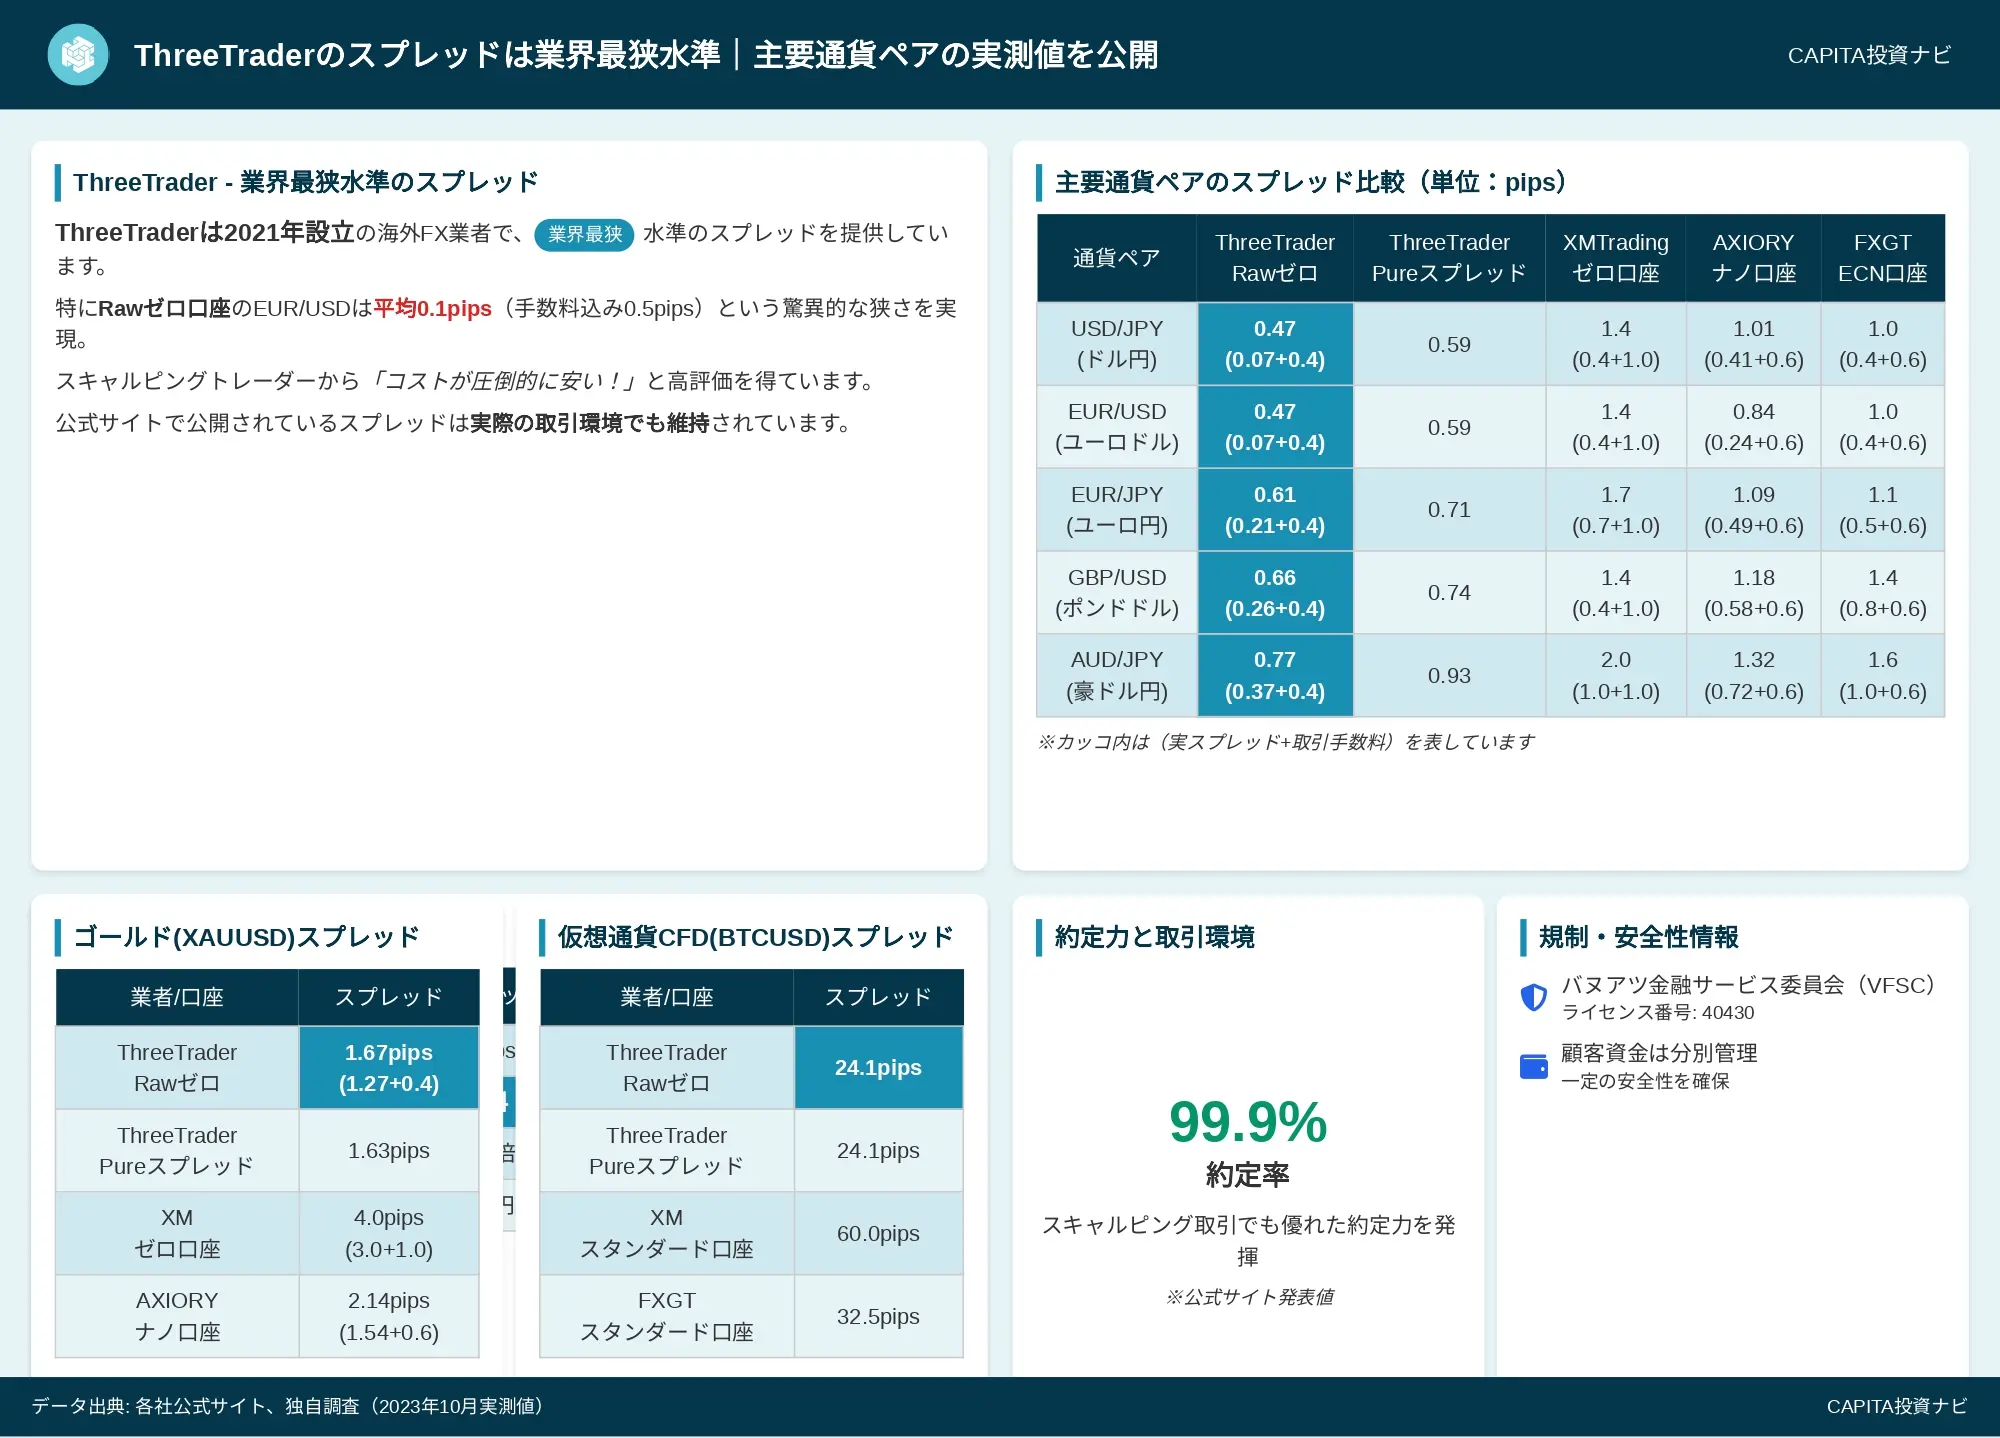This screenshot has height=1438, width=2000.
Task: Click the XM ゼロ口座 row in gold table
Action: [267, 1234]
